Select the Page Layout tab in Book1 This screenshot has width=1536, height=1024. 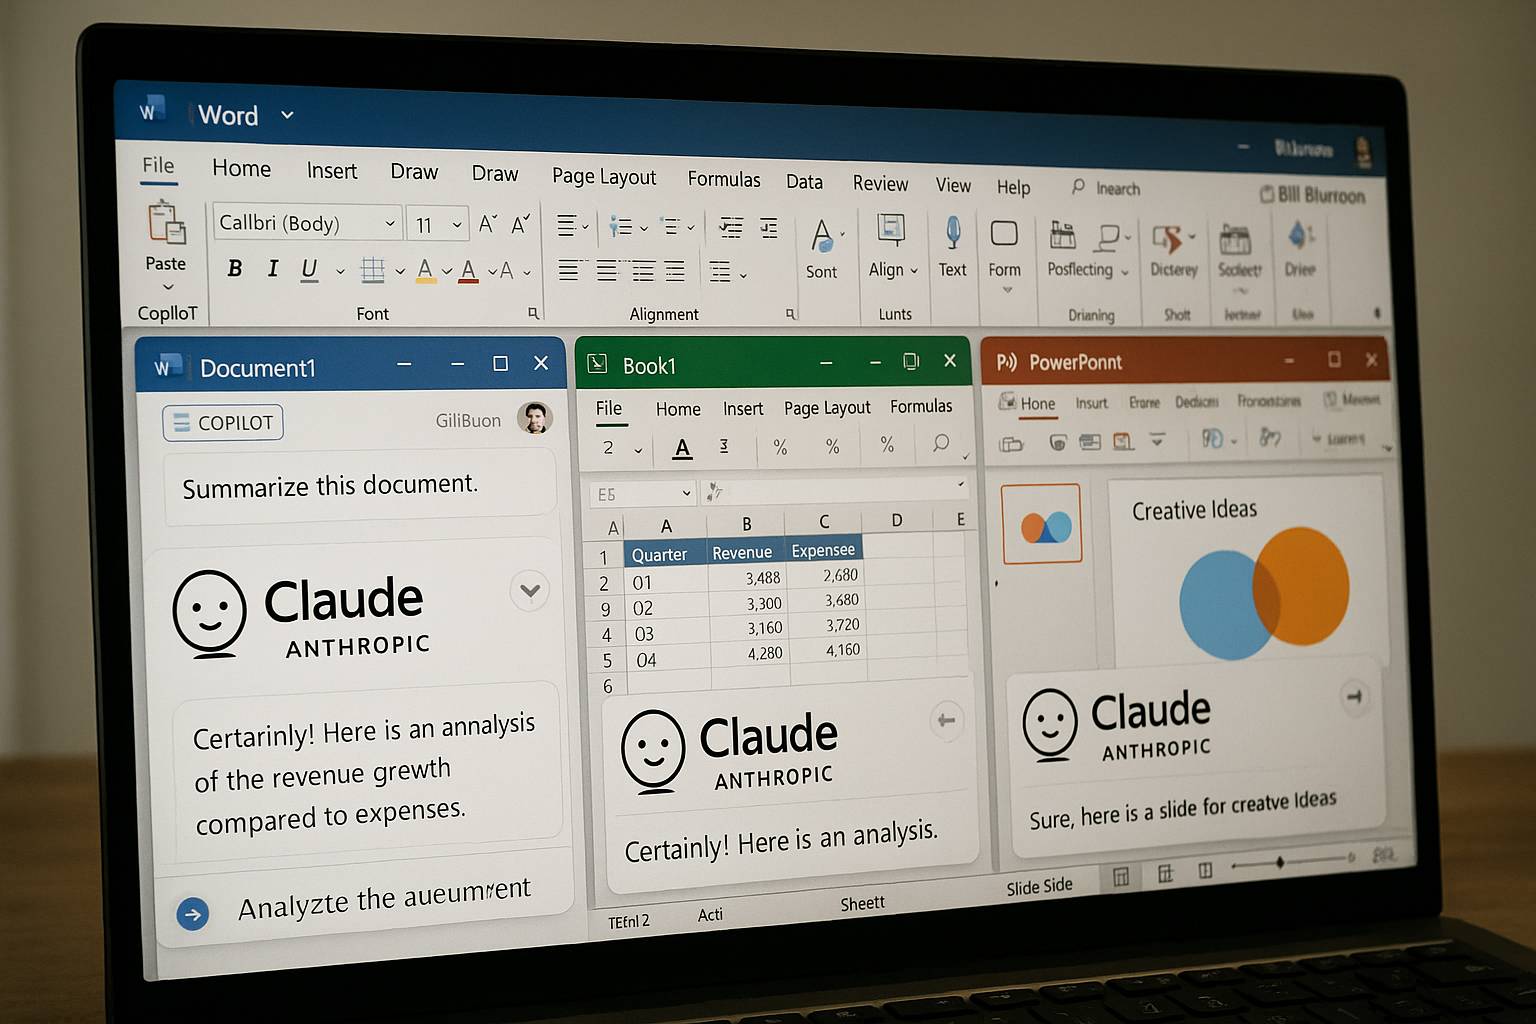[x=827, y=408]
